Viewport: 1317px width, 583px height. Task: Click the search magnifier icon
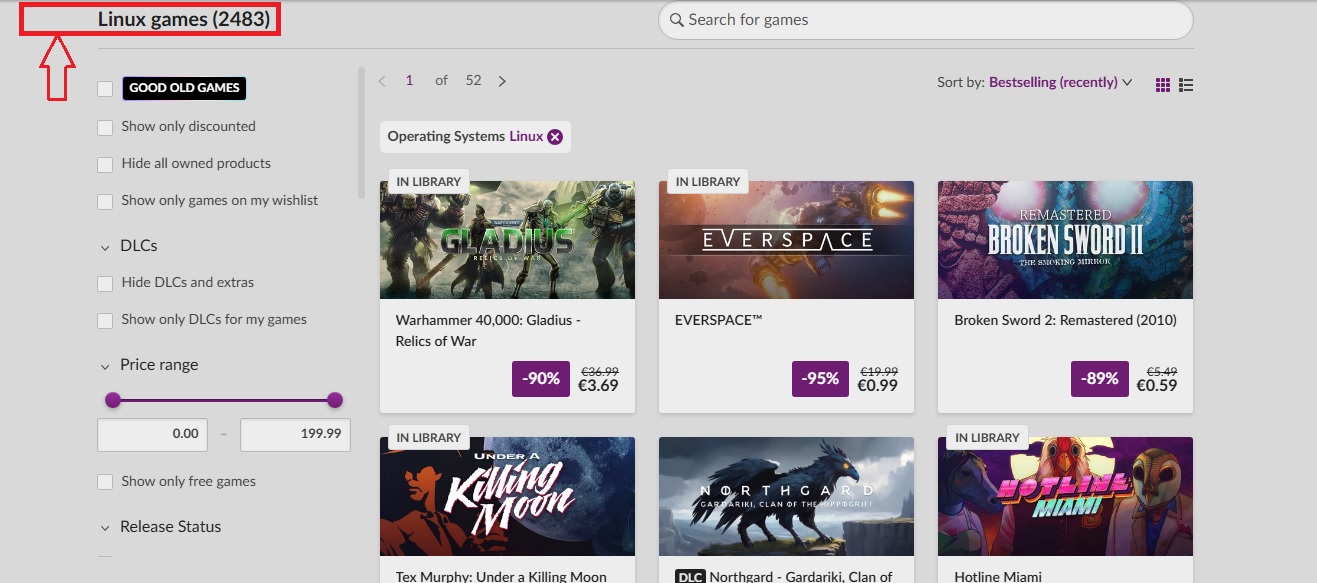click(x=676, y=20)
